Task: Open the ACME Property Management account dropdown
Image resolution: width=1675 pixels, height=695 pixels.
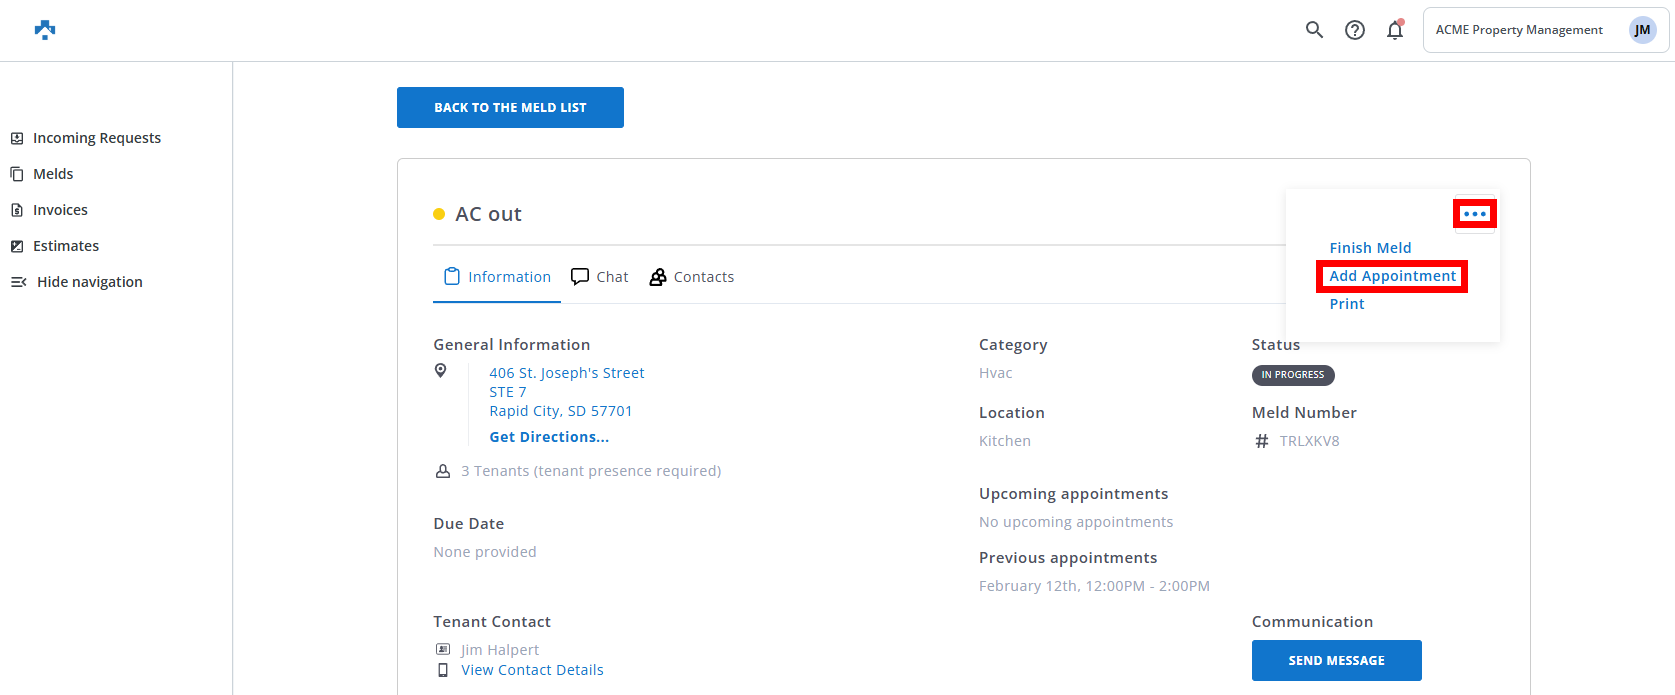Action: (1518, 30)
